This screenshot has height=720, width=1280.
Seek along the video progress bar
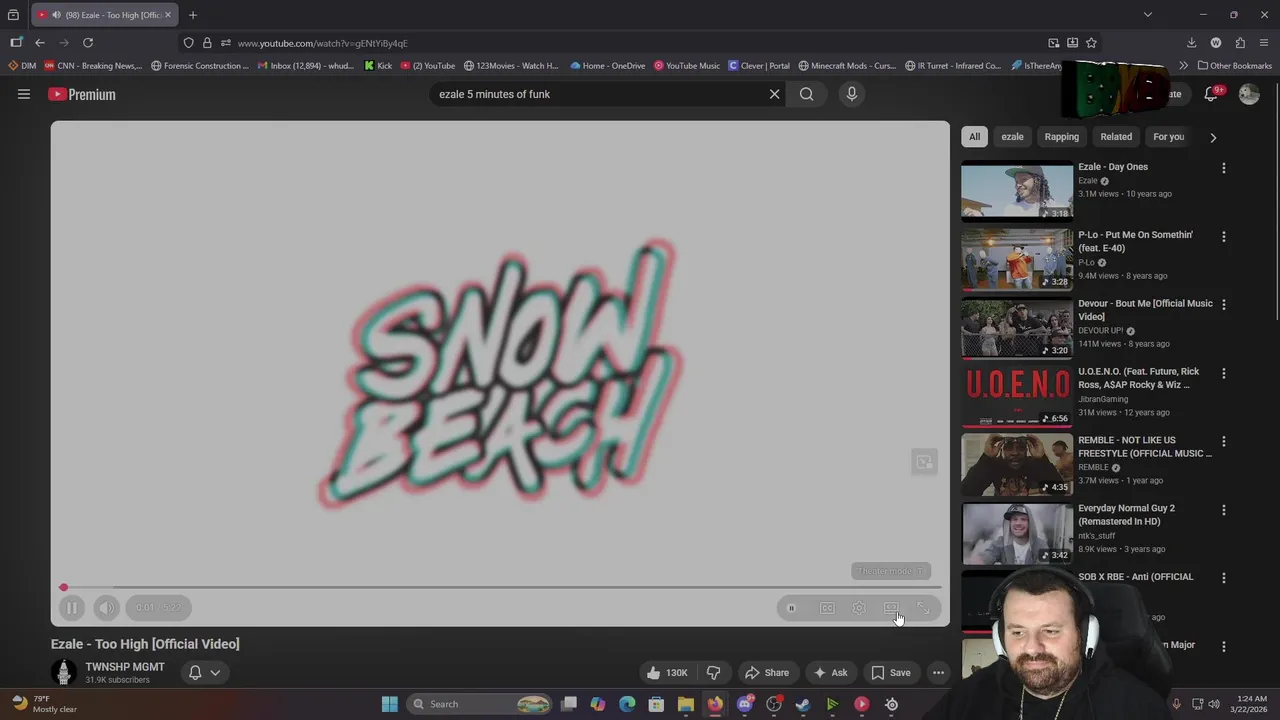click(500, 588)
